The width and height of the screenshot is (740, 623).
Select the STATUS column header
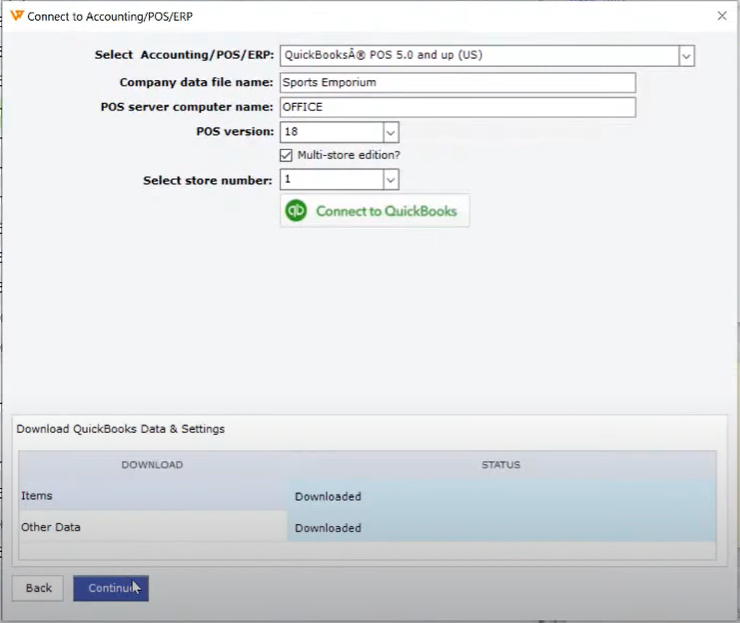click(501, 465)
